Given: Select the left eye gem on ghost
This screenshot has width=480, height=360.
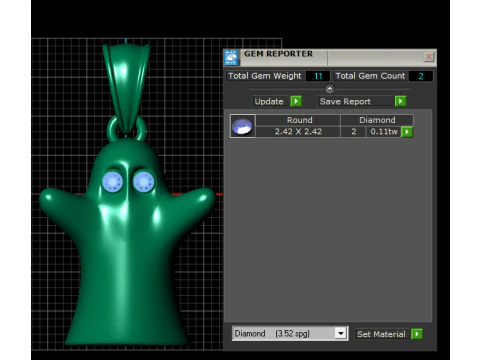Looking at the screenshot, I should click(112, 182).
